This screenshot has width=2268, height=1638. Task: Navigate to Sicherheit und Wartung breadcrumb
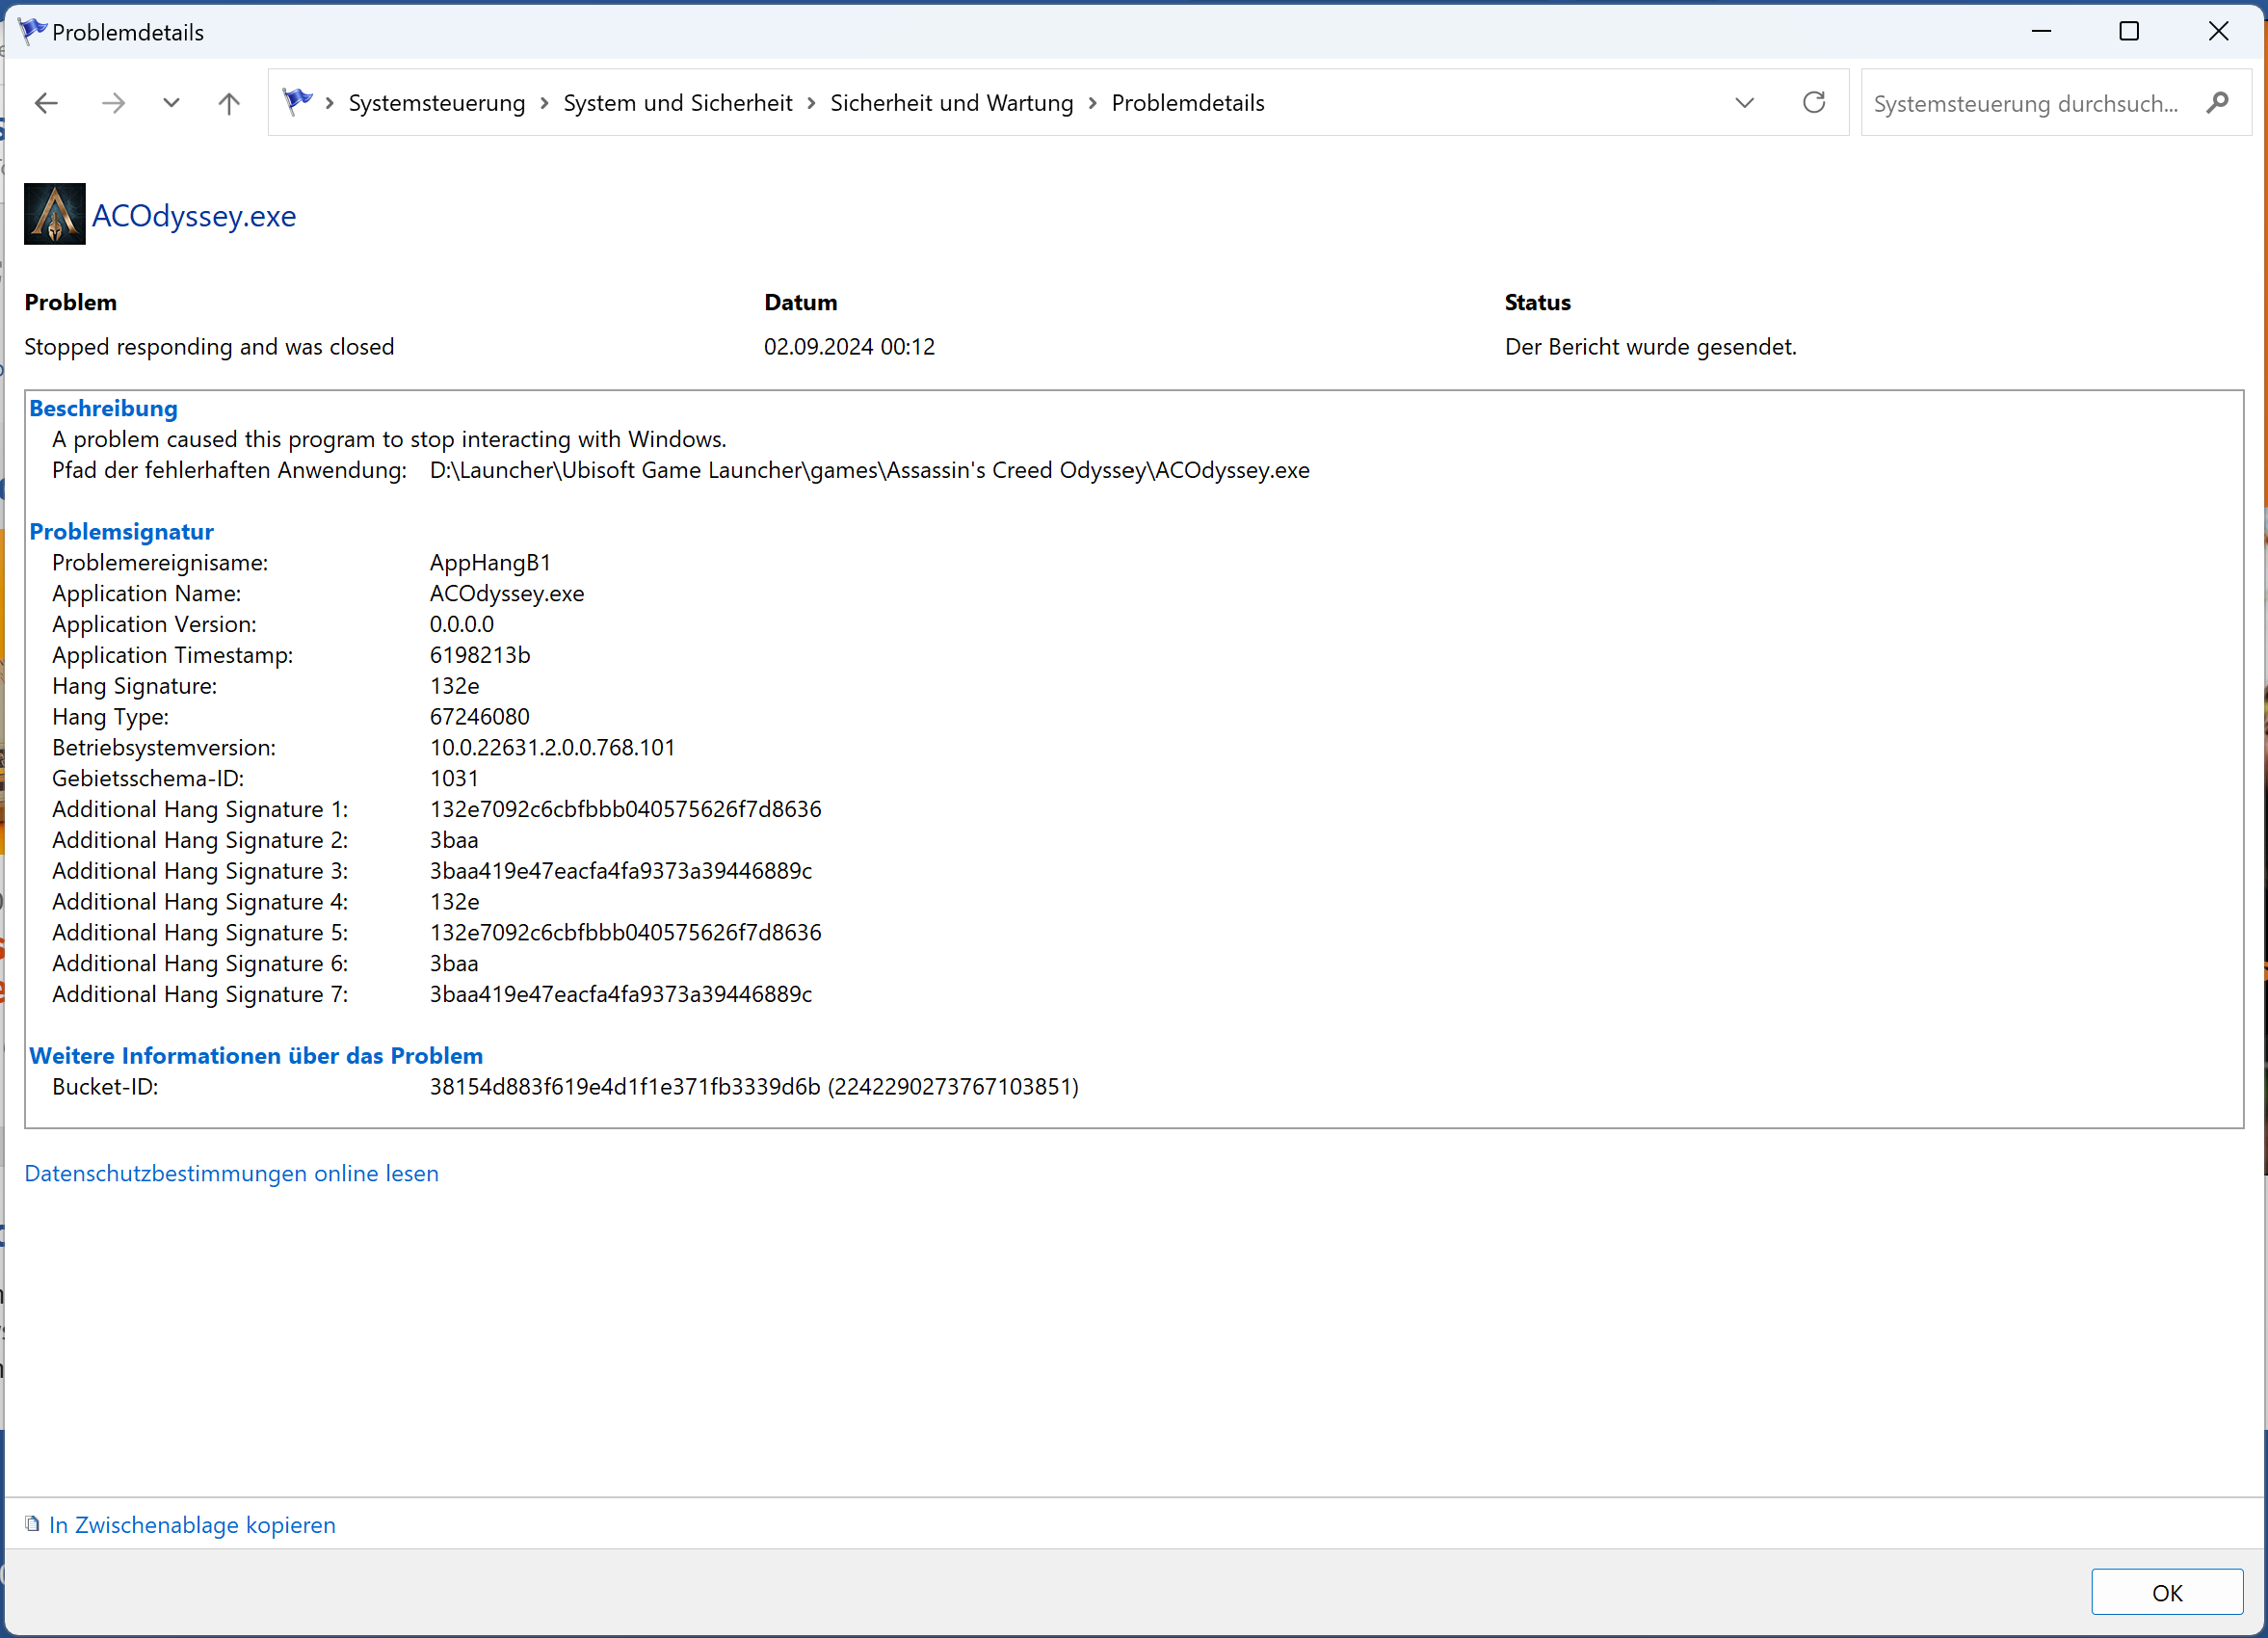pyautogui.click(x=951, y=103)
